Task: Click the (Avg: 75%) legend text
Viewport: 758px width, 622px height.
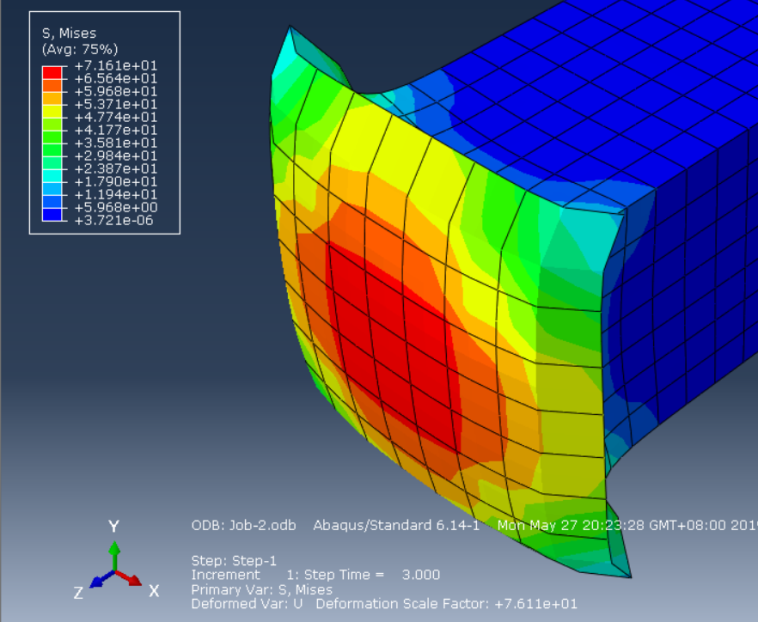Action: pyautogui.click(x=80, y=49)
